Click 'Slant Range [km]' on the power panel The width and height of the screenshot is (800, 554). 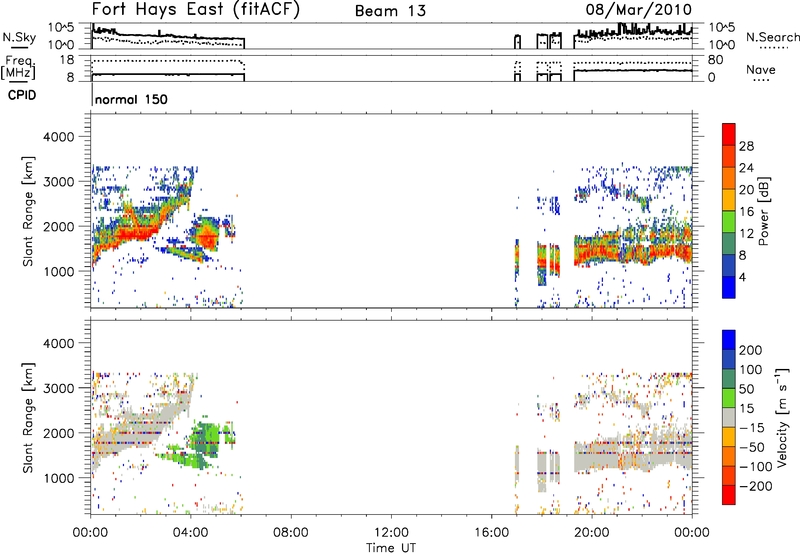pyautogui.click(x=28, y=211)
